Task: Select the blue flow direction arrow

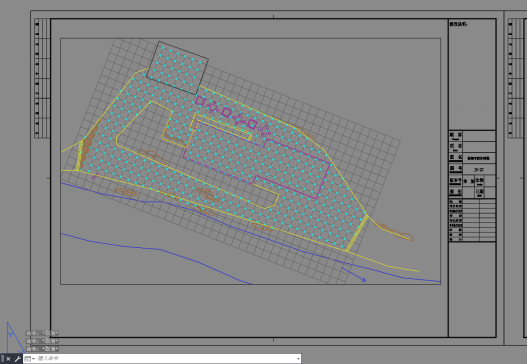Action: tap(354, 274)
